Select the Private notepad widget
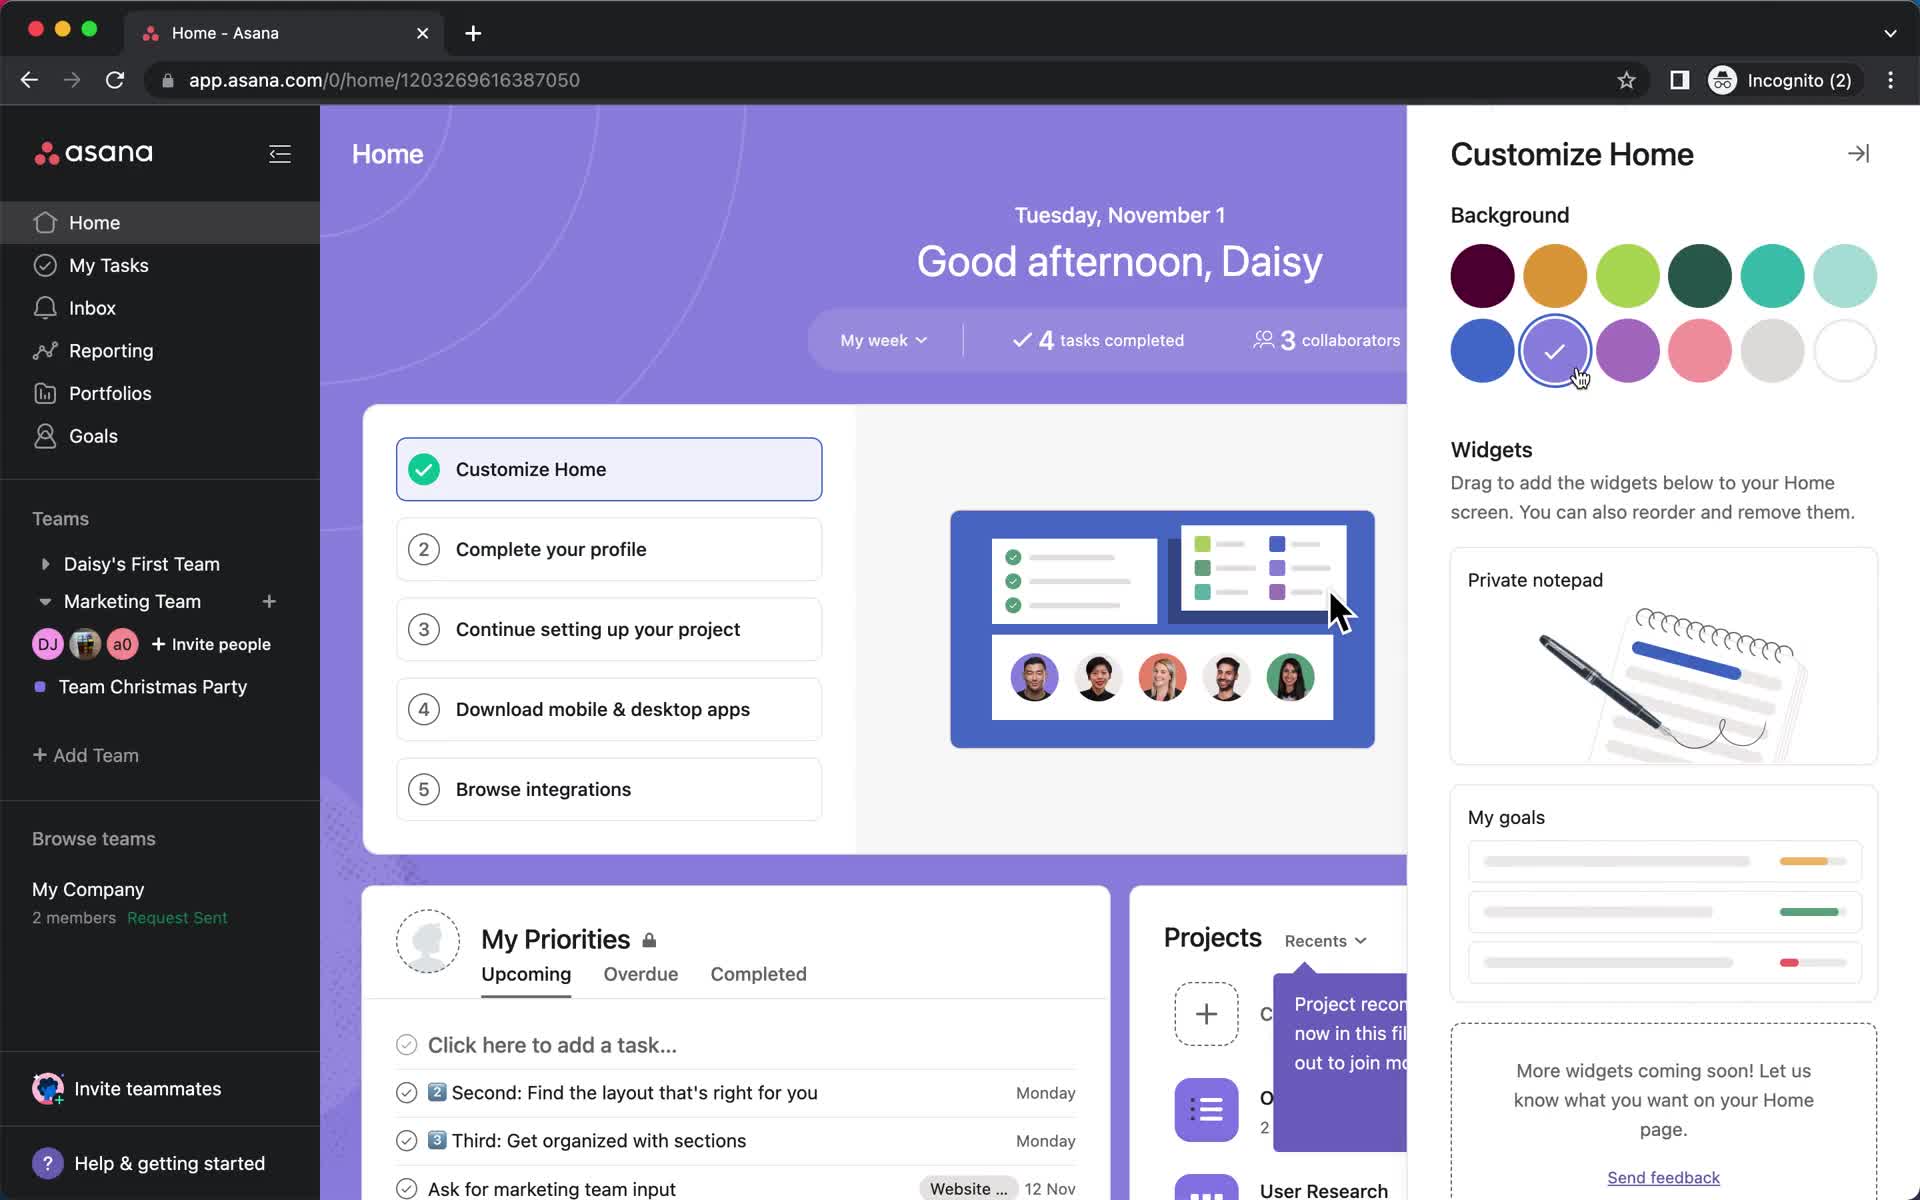The height and width of the screenshot is (1200, 1920). pyautogui.click(x=1663, y=656)
